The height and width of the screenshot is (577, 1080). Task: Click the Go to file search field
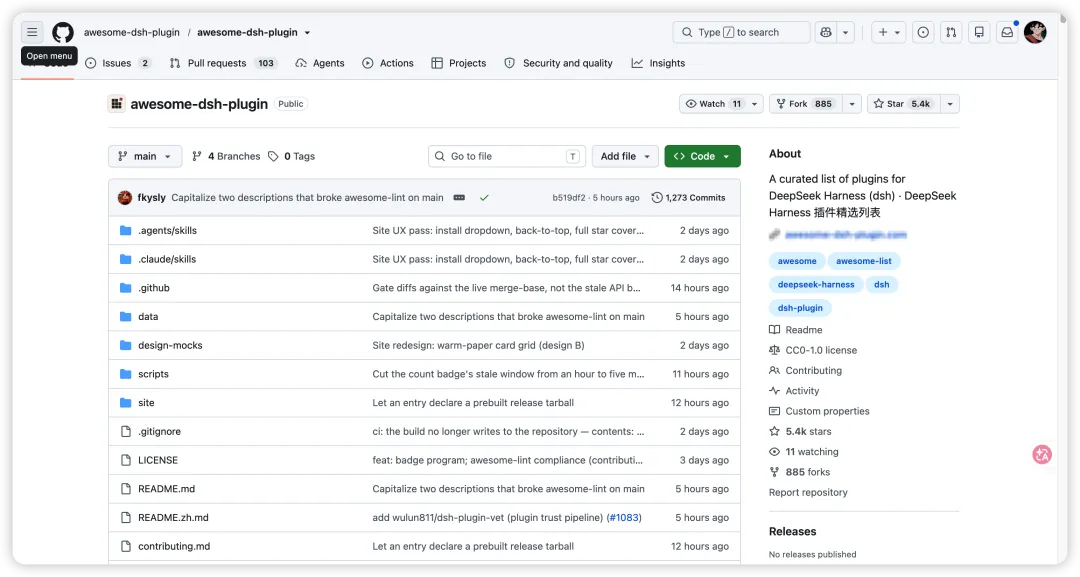click(506, 156)
